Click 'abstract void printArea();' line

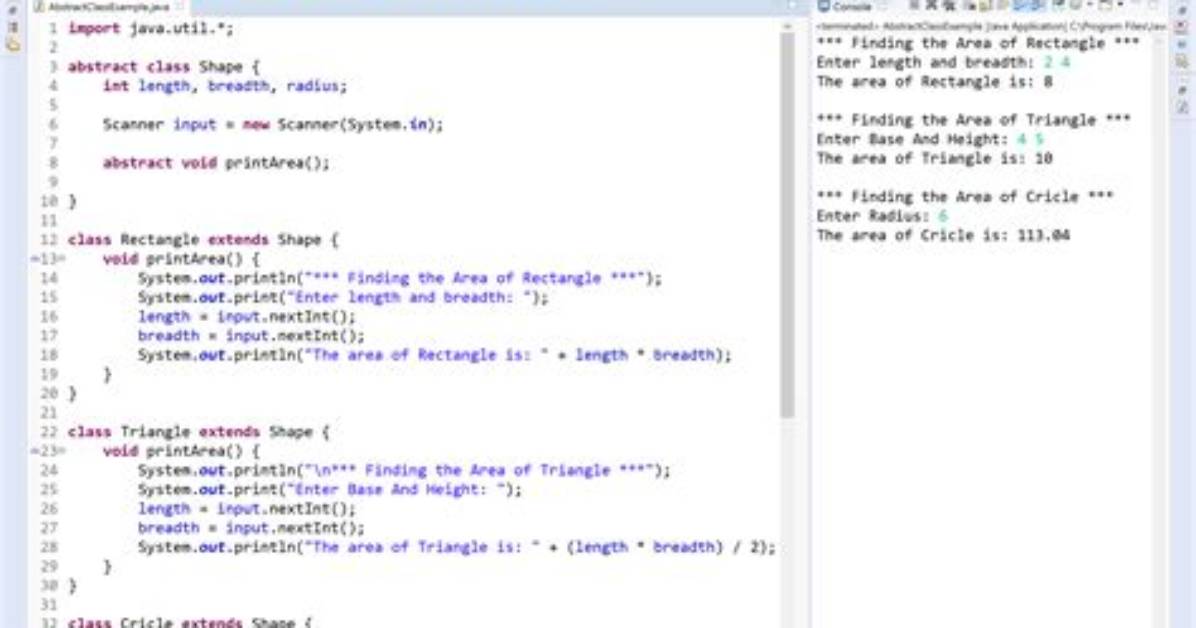217,163
